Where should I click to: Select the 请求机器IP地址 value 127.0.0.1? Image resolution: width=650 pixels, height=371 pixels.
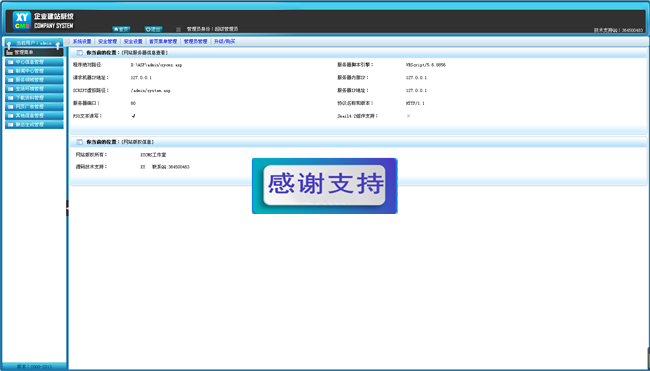[141, 78]
